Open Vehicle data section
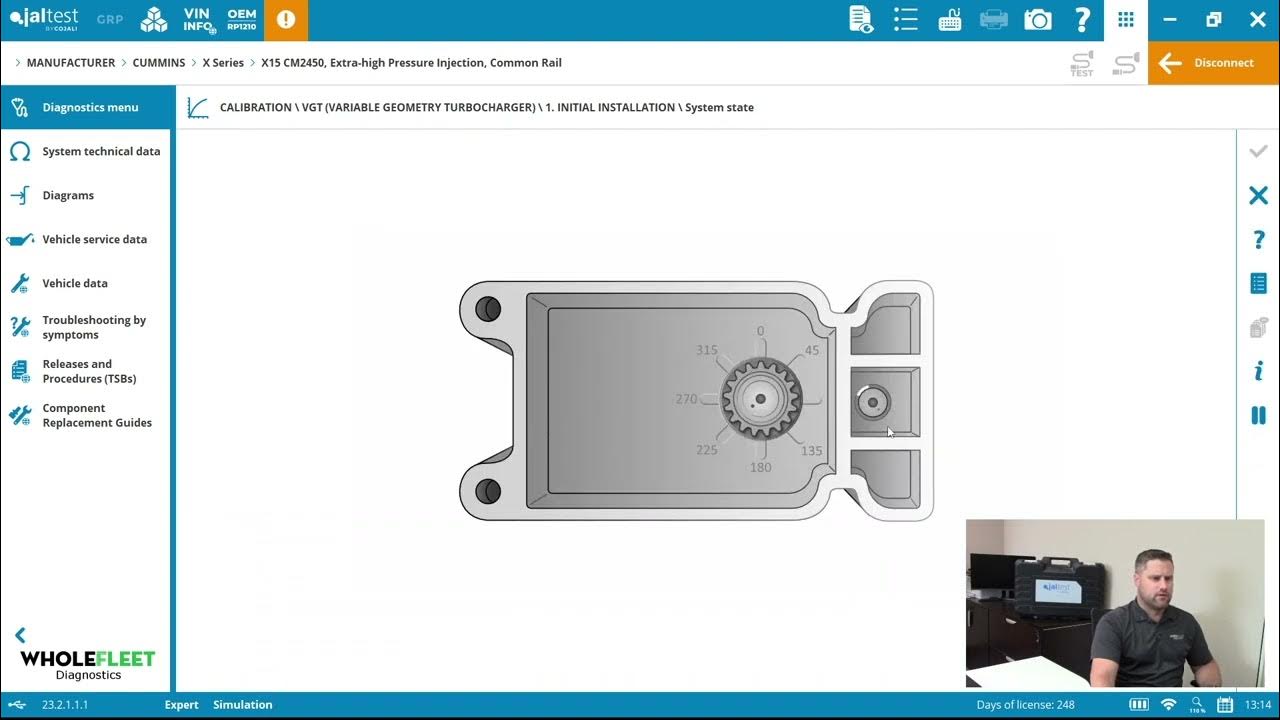Viewport: 1280px width, 720px height. pyautogui.click(x=86, y=283)
